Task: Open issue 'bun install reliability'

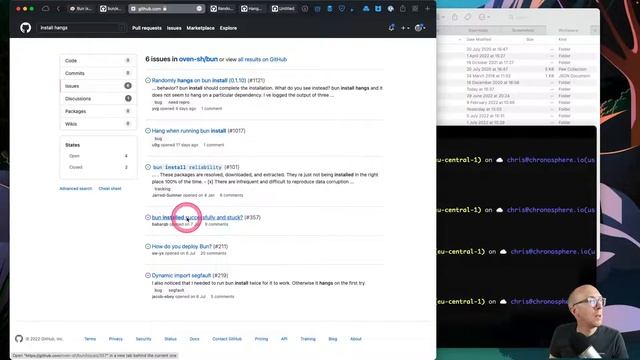Action: point(187,167)
